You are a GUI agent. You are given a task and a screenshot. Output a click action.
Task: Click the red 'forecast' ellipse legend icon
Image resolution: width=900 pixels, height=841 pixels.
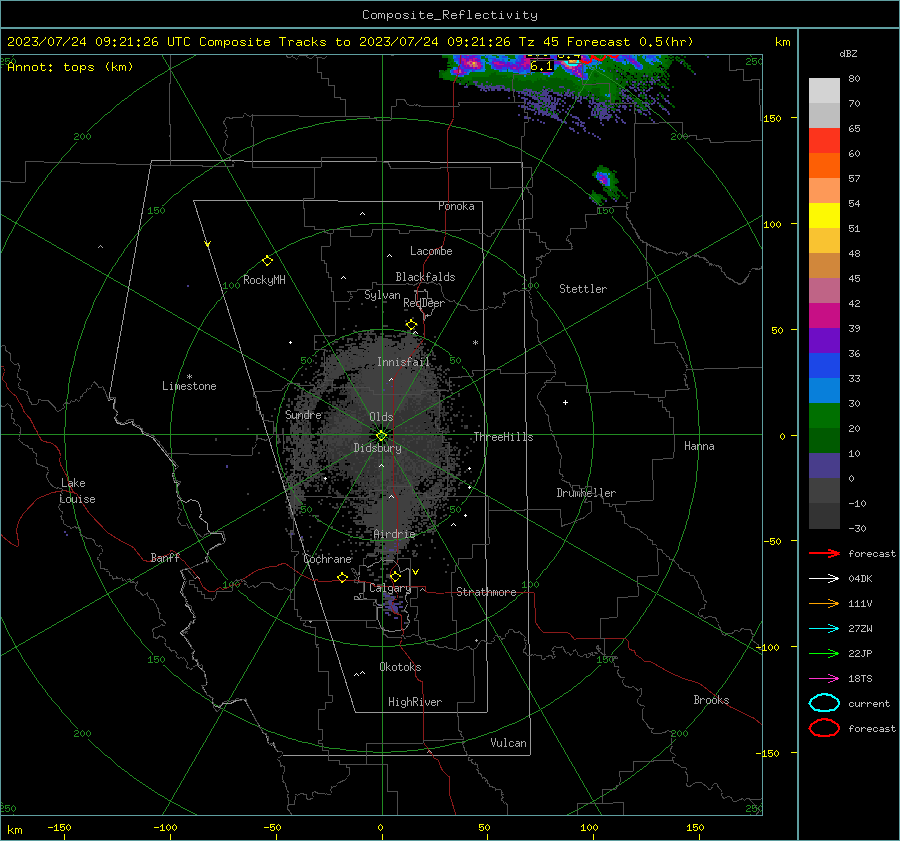824,728
